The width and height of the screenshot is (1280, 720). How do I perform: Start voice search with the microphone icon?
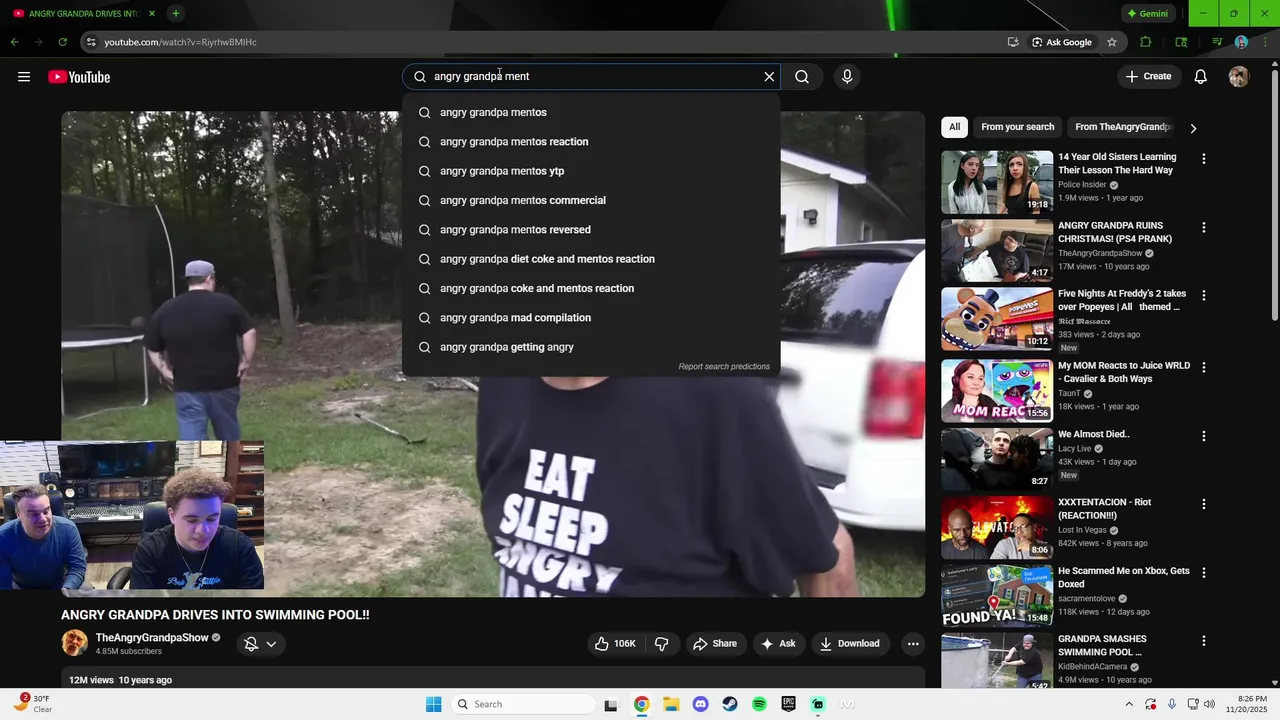coord(847,77)
